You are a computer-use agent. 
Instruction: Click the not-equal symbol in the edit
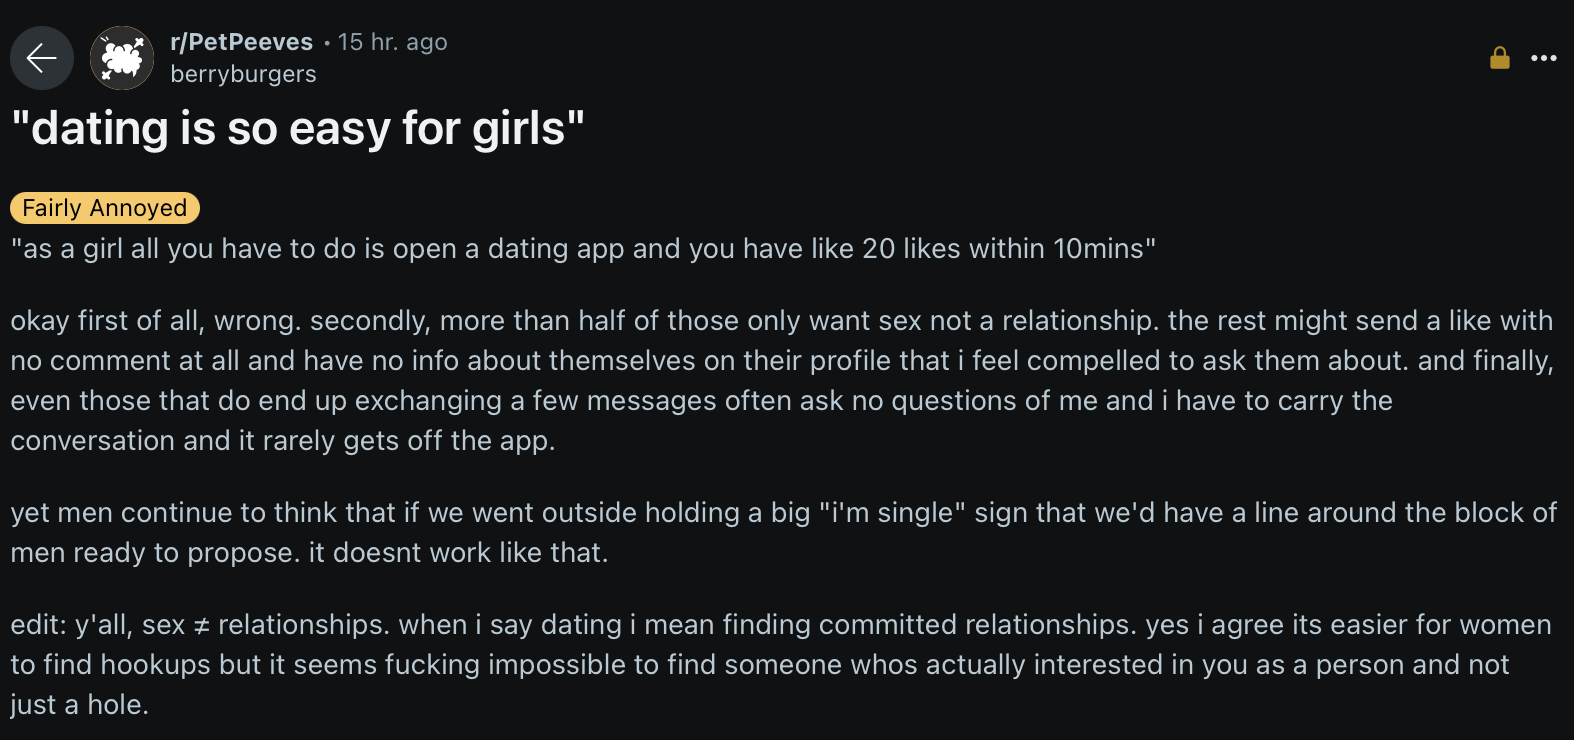click(x=201, y=626)
